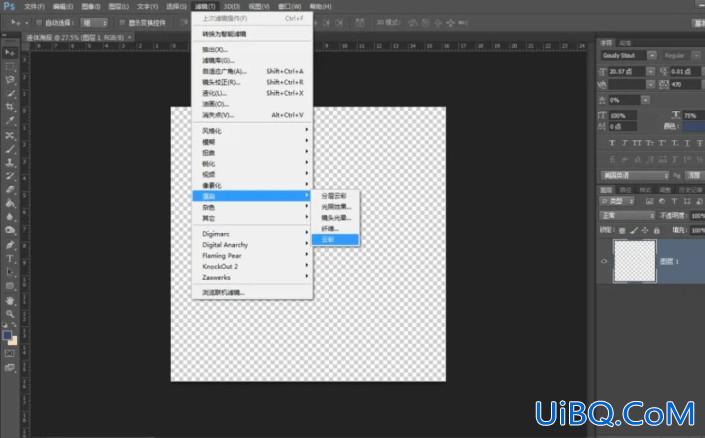Open the layer filter 类型 dropdown
This screenshot has height=438, width=705.
click(616, 201)
